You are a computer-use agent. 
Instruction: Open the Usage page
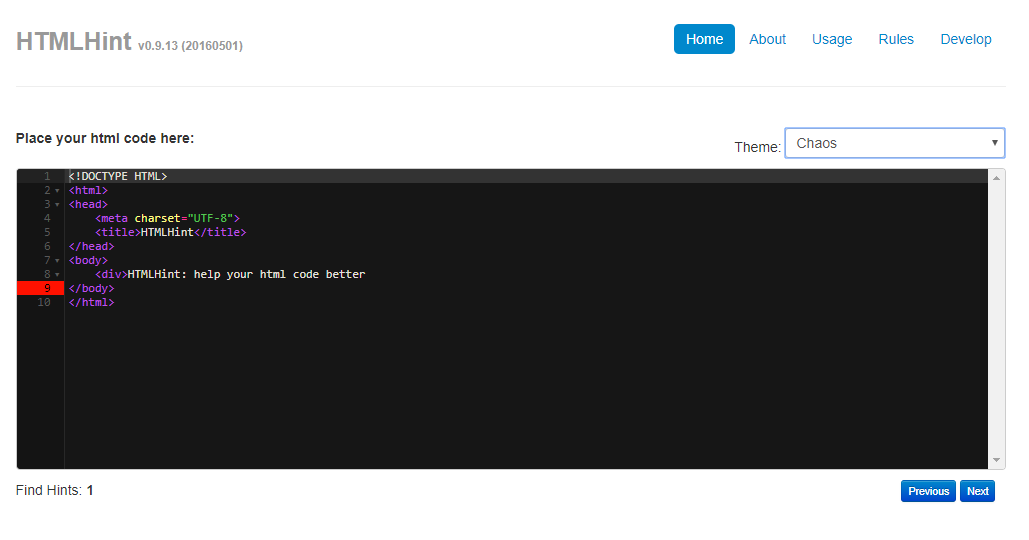tap(831, 39)
